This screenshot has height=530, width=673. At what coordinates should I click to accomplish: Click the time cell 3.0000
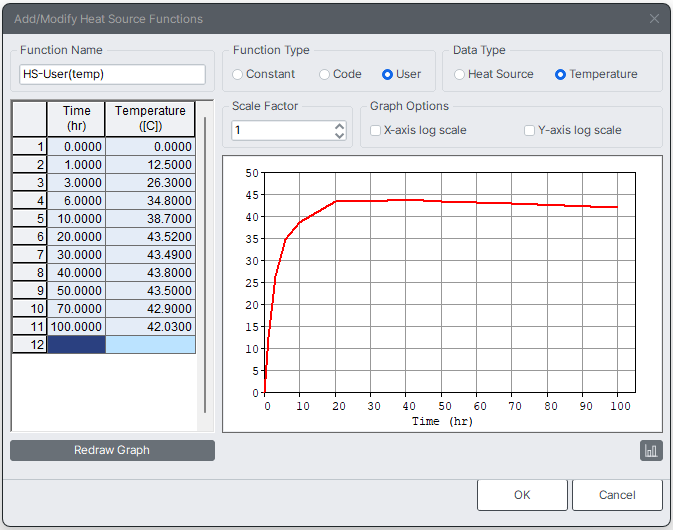[76, 182]
